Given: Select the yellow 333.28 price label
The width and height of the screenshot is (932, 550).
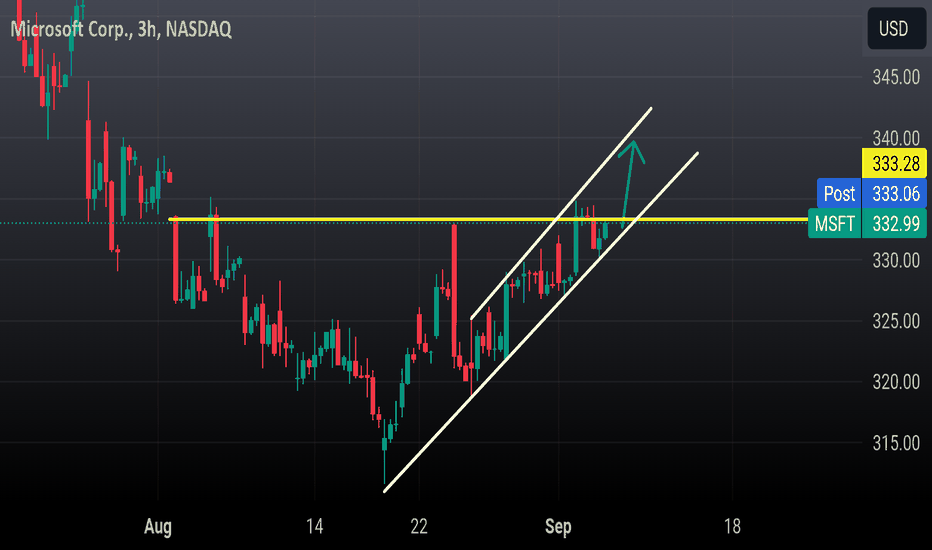Looking at the screenshot, I should coord(894,163).
